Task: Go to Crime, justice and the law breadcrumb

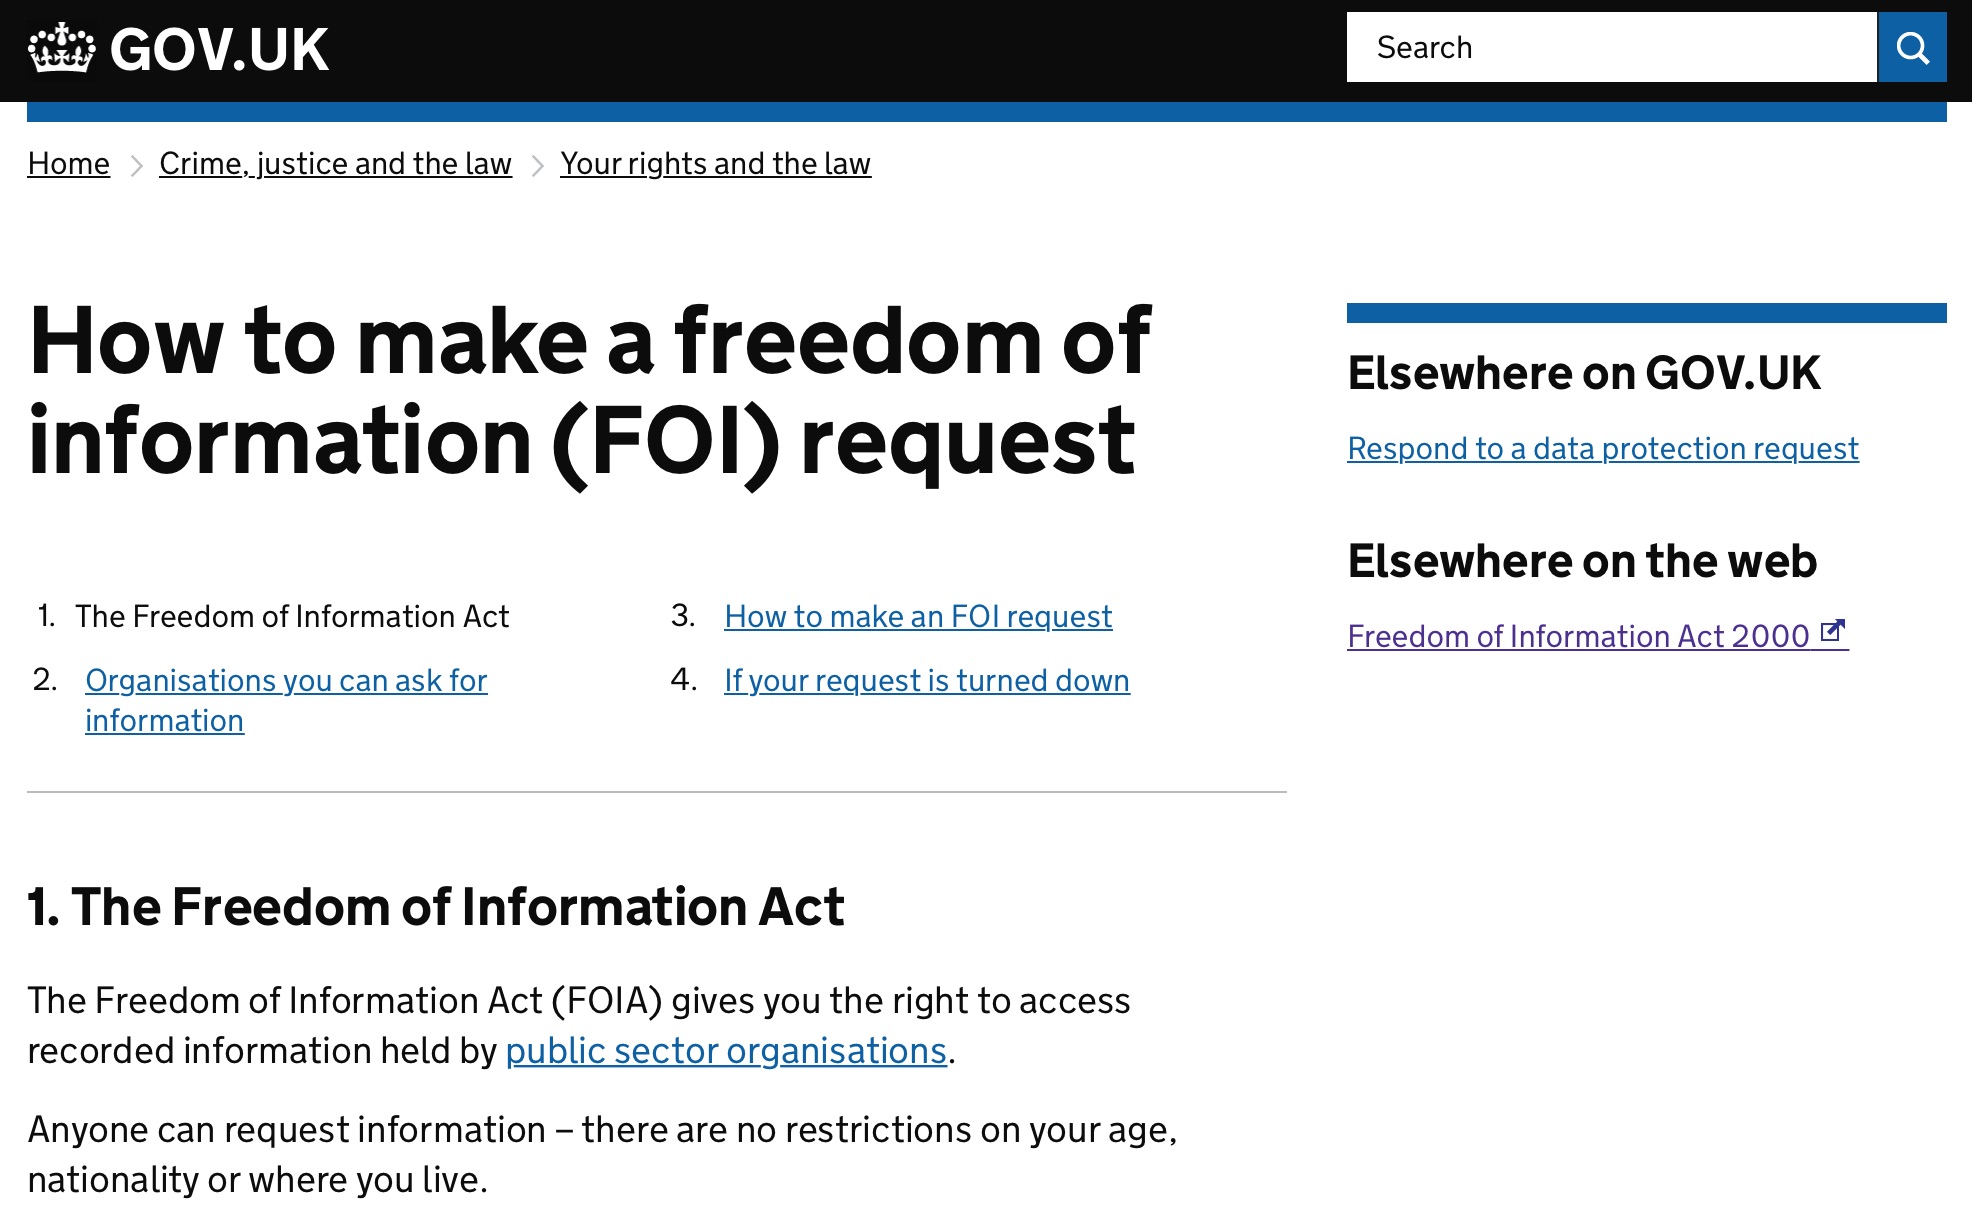Action: 335,163
